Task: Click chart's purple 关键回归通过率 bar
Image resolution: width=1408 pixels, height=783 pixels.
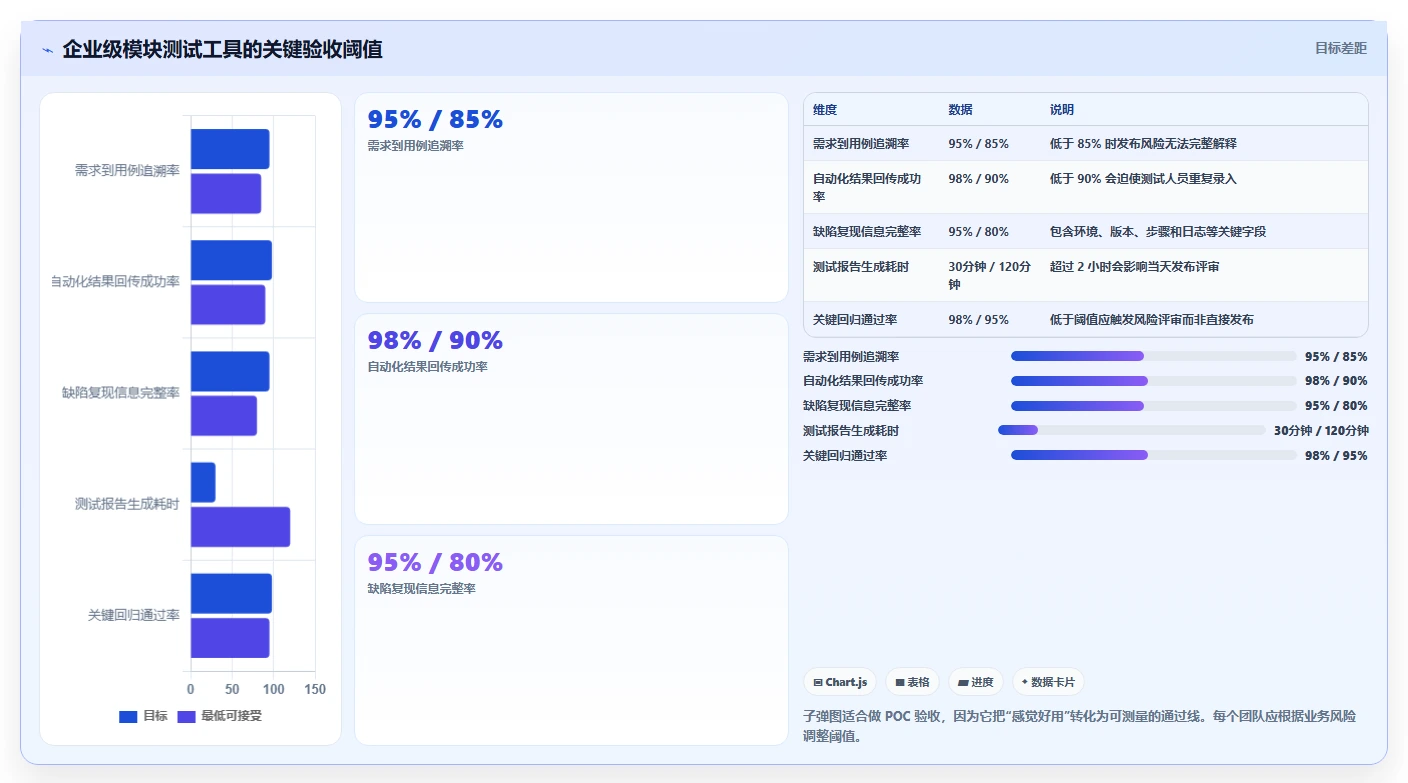Action: point(230,638)
